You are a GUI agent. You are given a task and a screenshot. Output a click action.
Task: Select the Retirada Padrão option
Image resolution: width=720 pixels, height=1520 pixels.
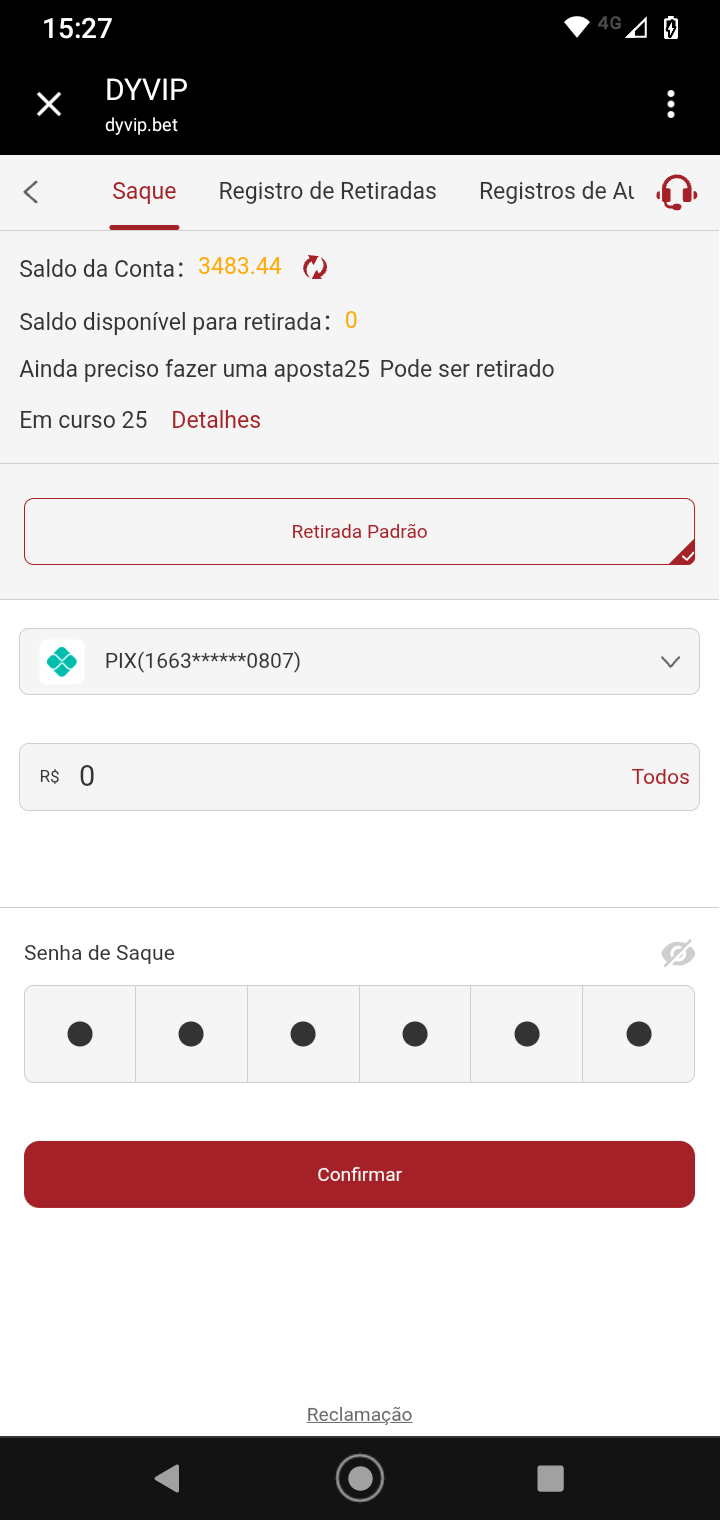pos(359,531)
